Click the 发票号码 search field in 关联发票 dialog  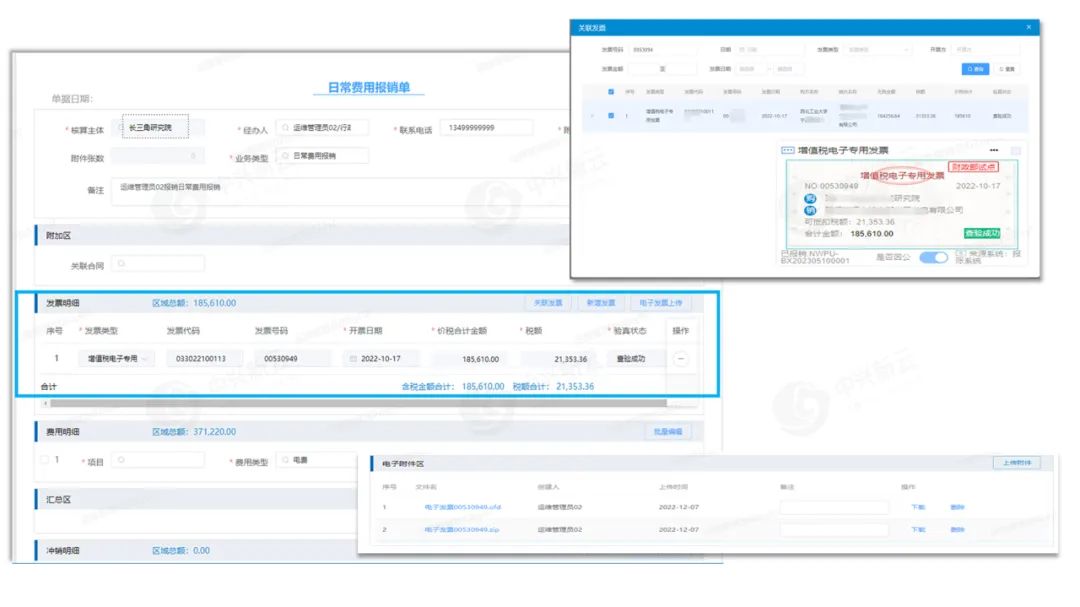coord(662,50)
